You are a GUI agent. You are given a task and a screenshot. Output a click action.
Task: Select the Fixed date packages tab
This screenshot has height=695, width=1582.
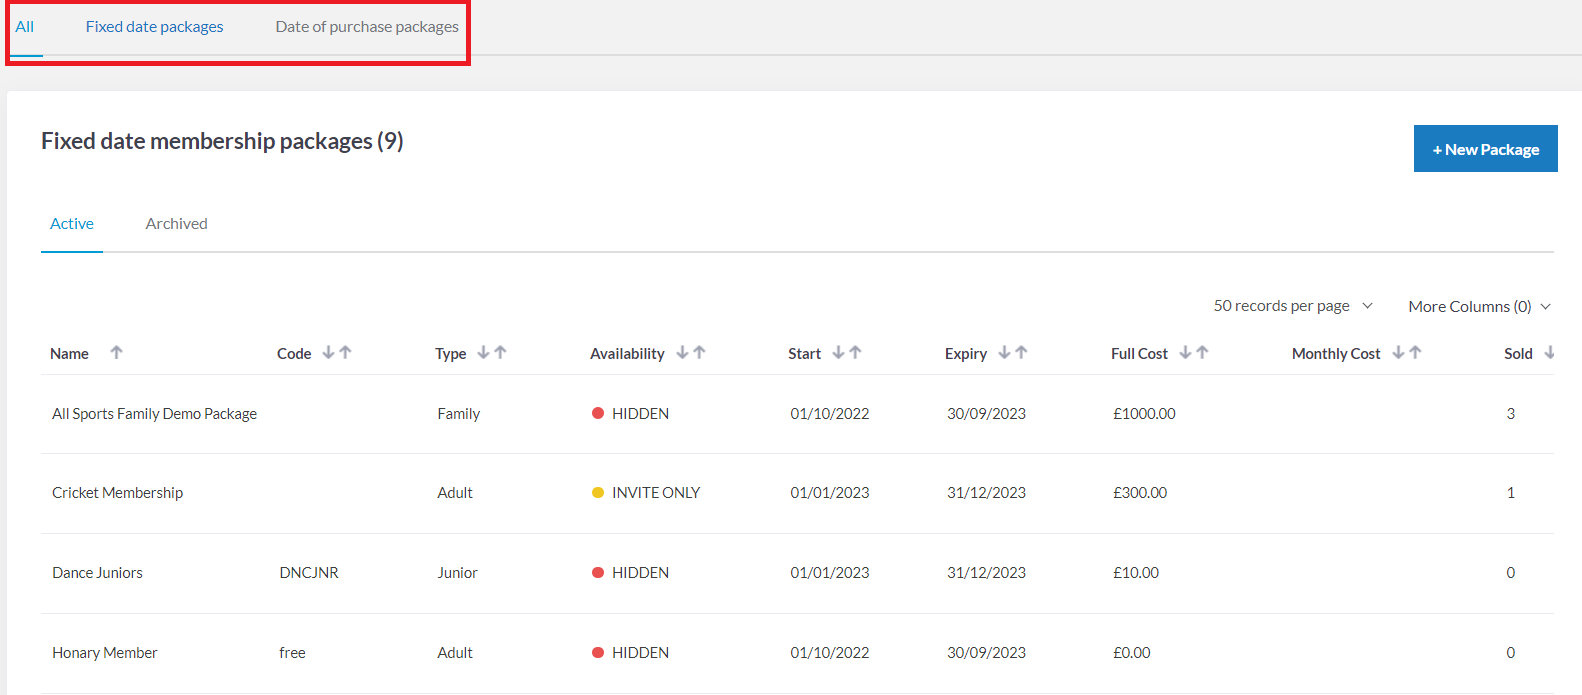tap(154, 27)
